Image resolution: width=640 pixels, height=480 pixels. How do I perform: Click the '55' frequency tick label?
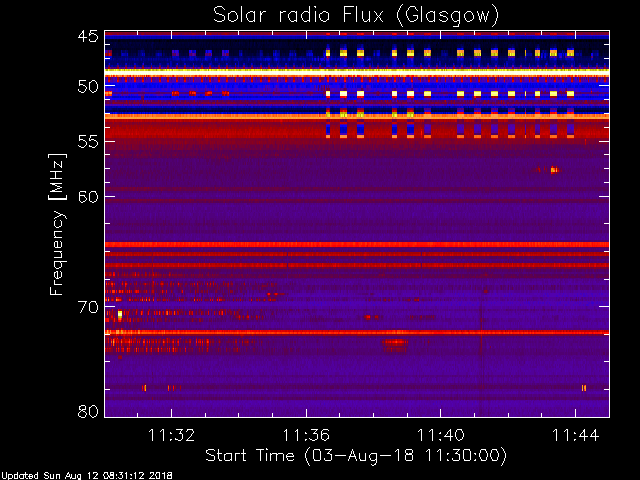[88, 142]
